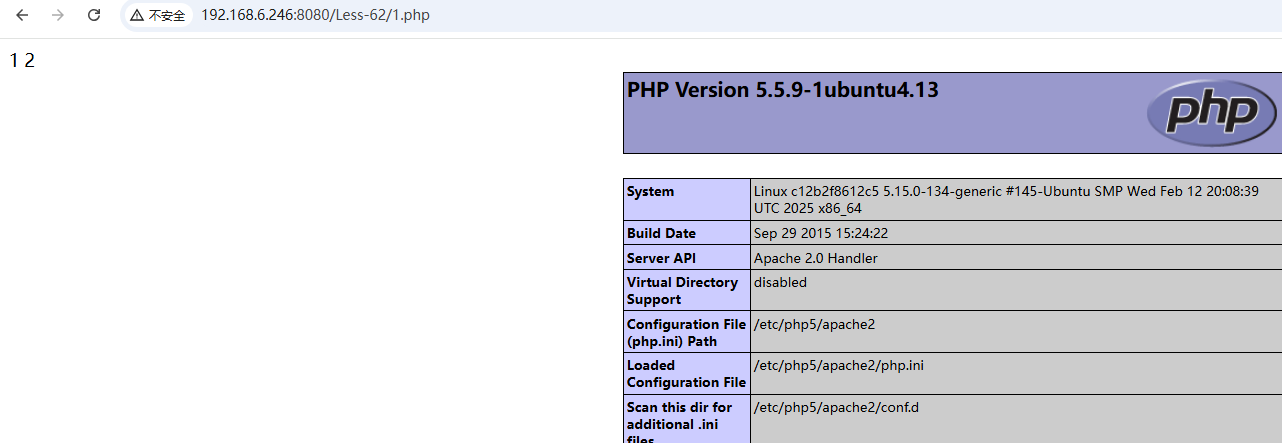Reload the current page
This screenshot has height=443, width=1282.
point(94,15)
